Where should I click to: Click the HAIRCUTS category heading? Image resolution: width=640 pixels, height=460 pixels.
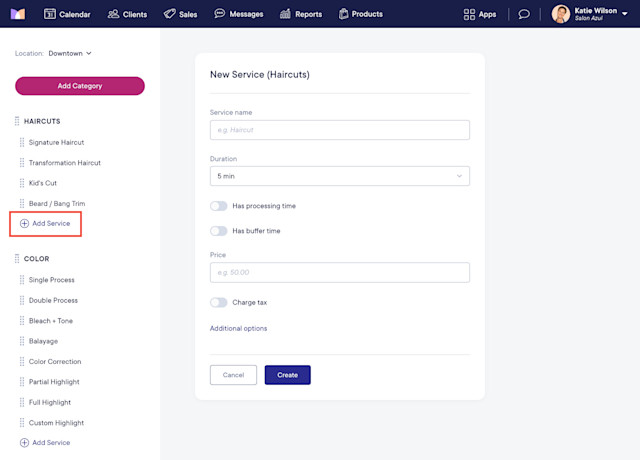point(42,121)
